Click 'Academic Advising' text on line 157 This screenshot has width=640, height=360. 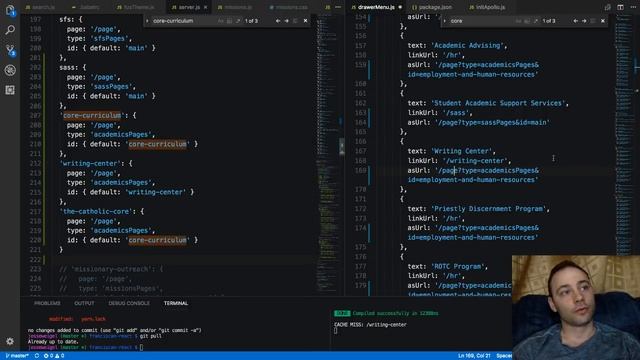(469, 46)
